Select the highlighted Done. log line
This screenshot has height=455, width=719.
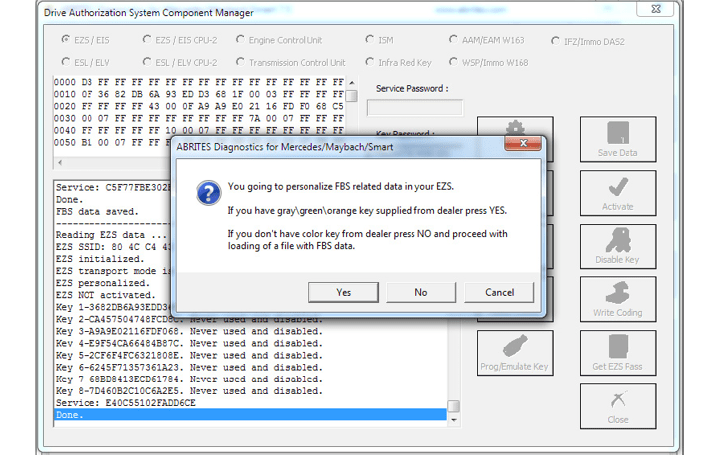[250, 414]
